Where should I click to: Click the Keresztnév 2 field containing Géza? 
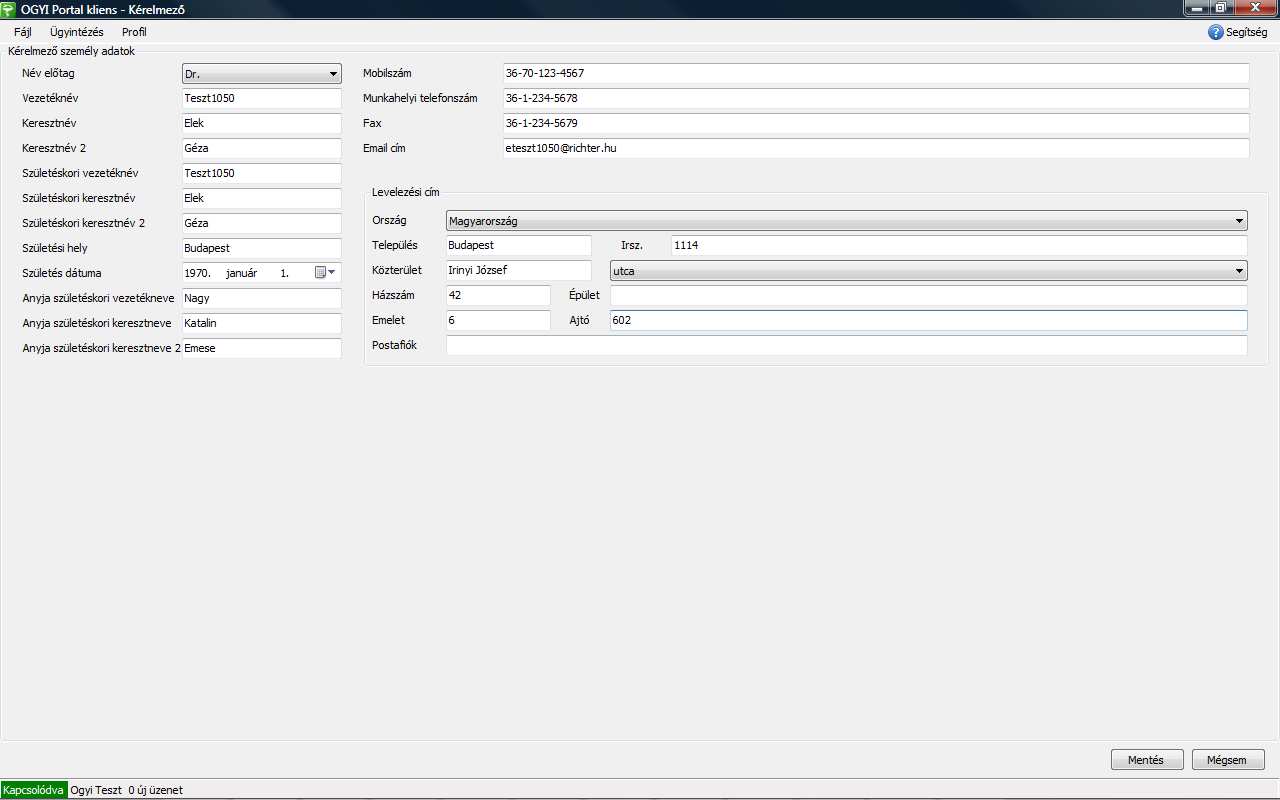262,148
